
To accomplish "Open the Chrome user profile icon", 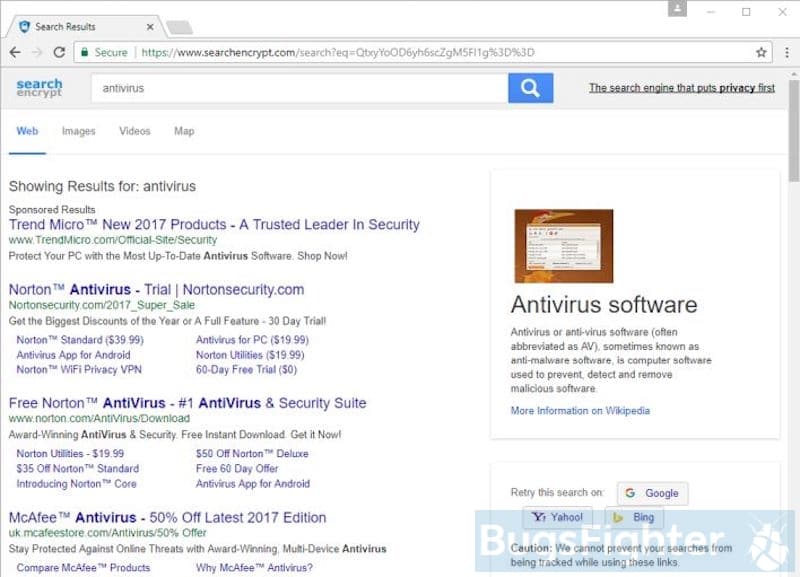I will click(x=677, y=8).
